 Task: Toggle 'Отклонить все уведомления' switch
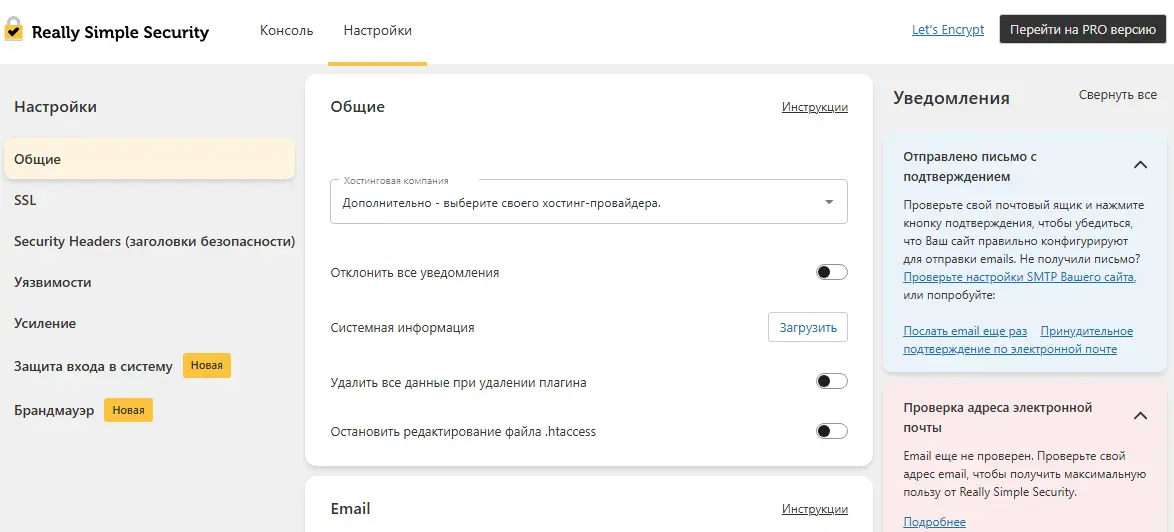click(x=831, y=272)
